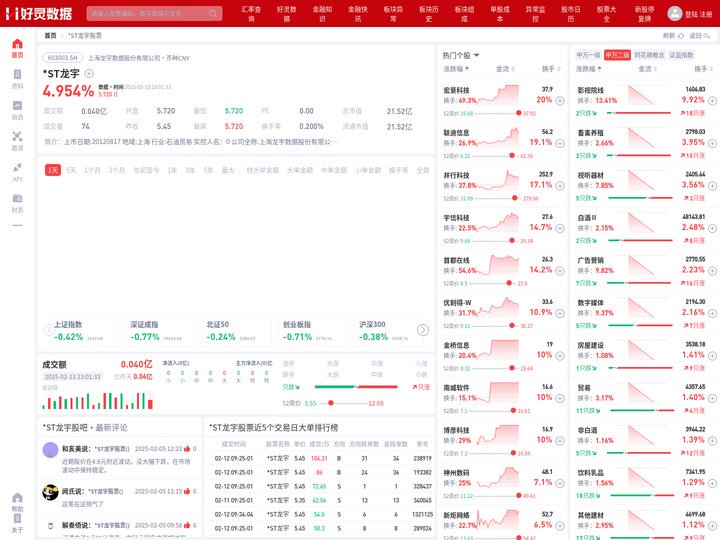Click the 注册 register link
The image size is (720, 540).
click(x=706, y=14)
